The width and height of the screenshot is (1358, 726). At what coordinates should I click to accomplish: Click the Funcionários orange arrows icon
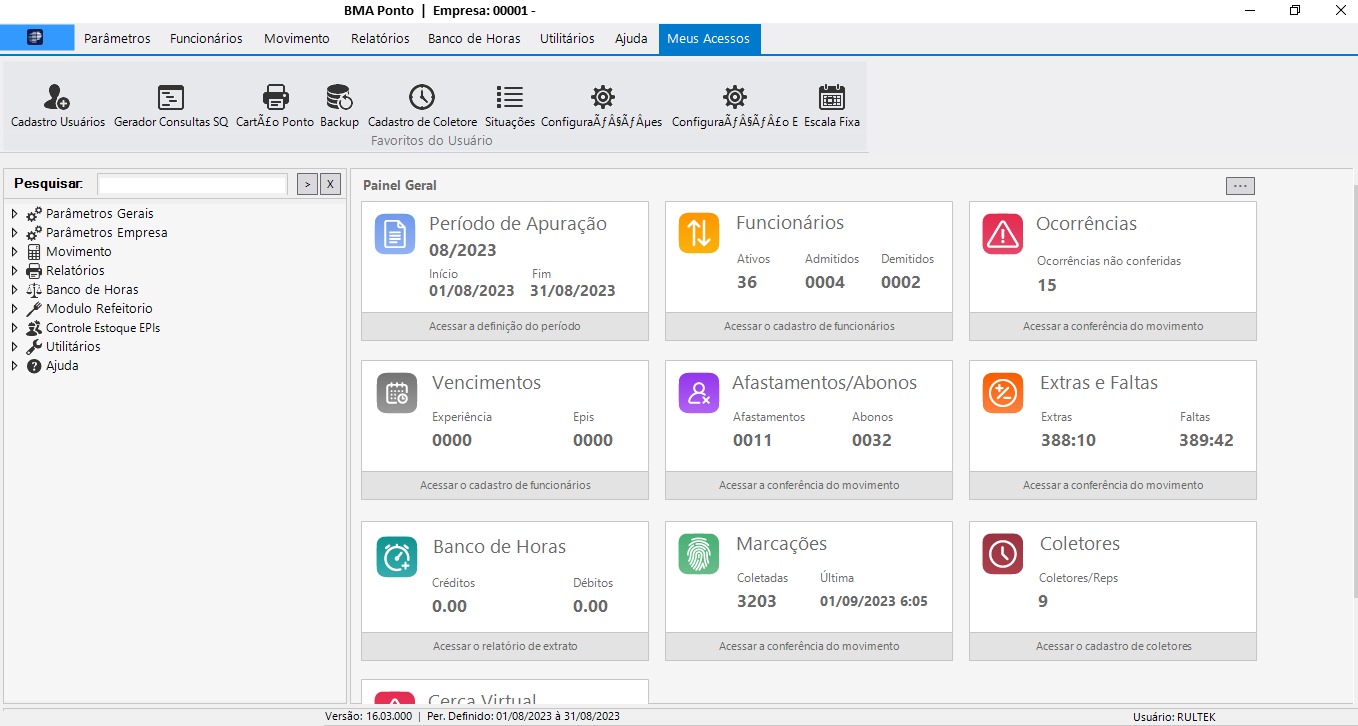click(699, 233)
